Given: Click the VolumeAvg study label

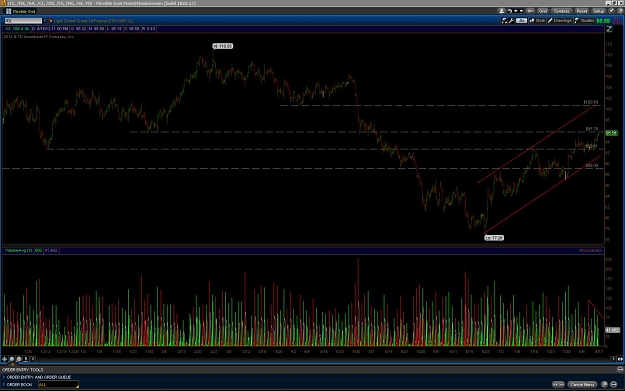Looking at the screenshot, I should coord(18,251).
